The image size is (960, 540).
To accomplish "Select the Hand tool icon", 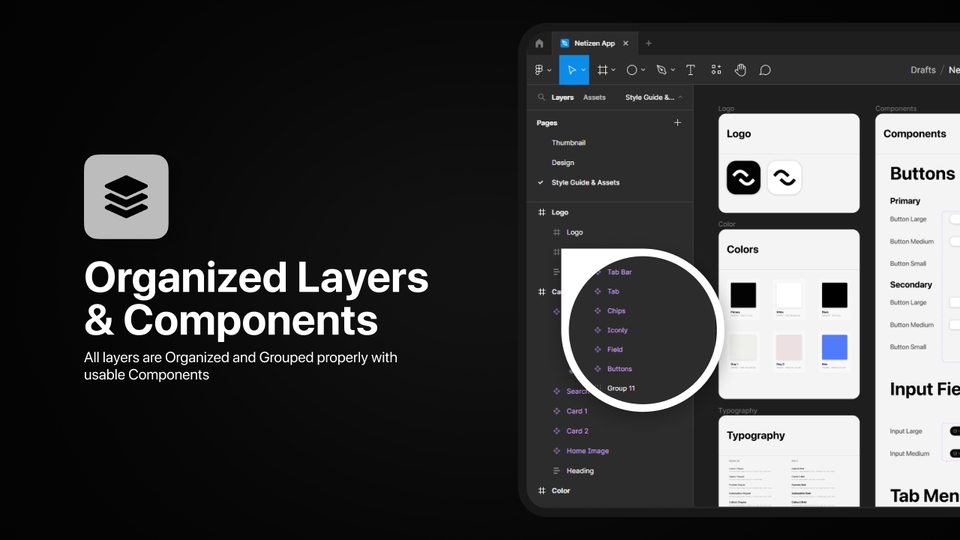I will [740, 70].
